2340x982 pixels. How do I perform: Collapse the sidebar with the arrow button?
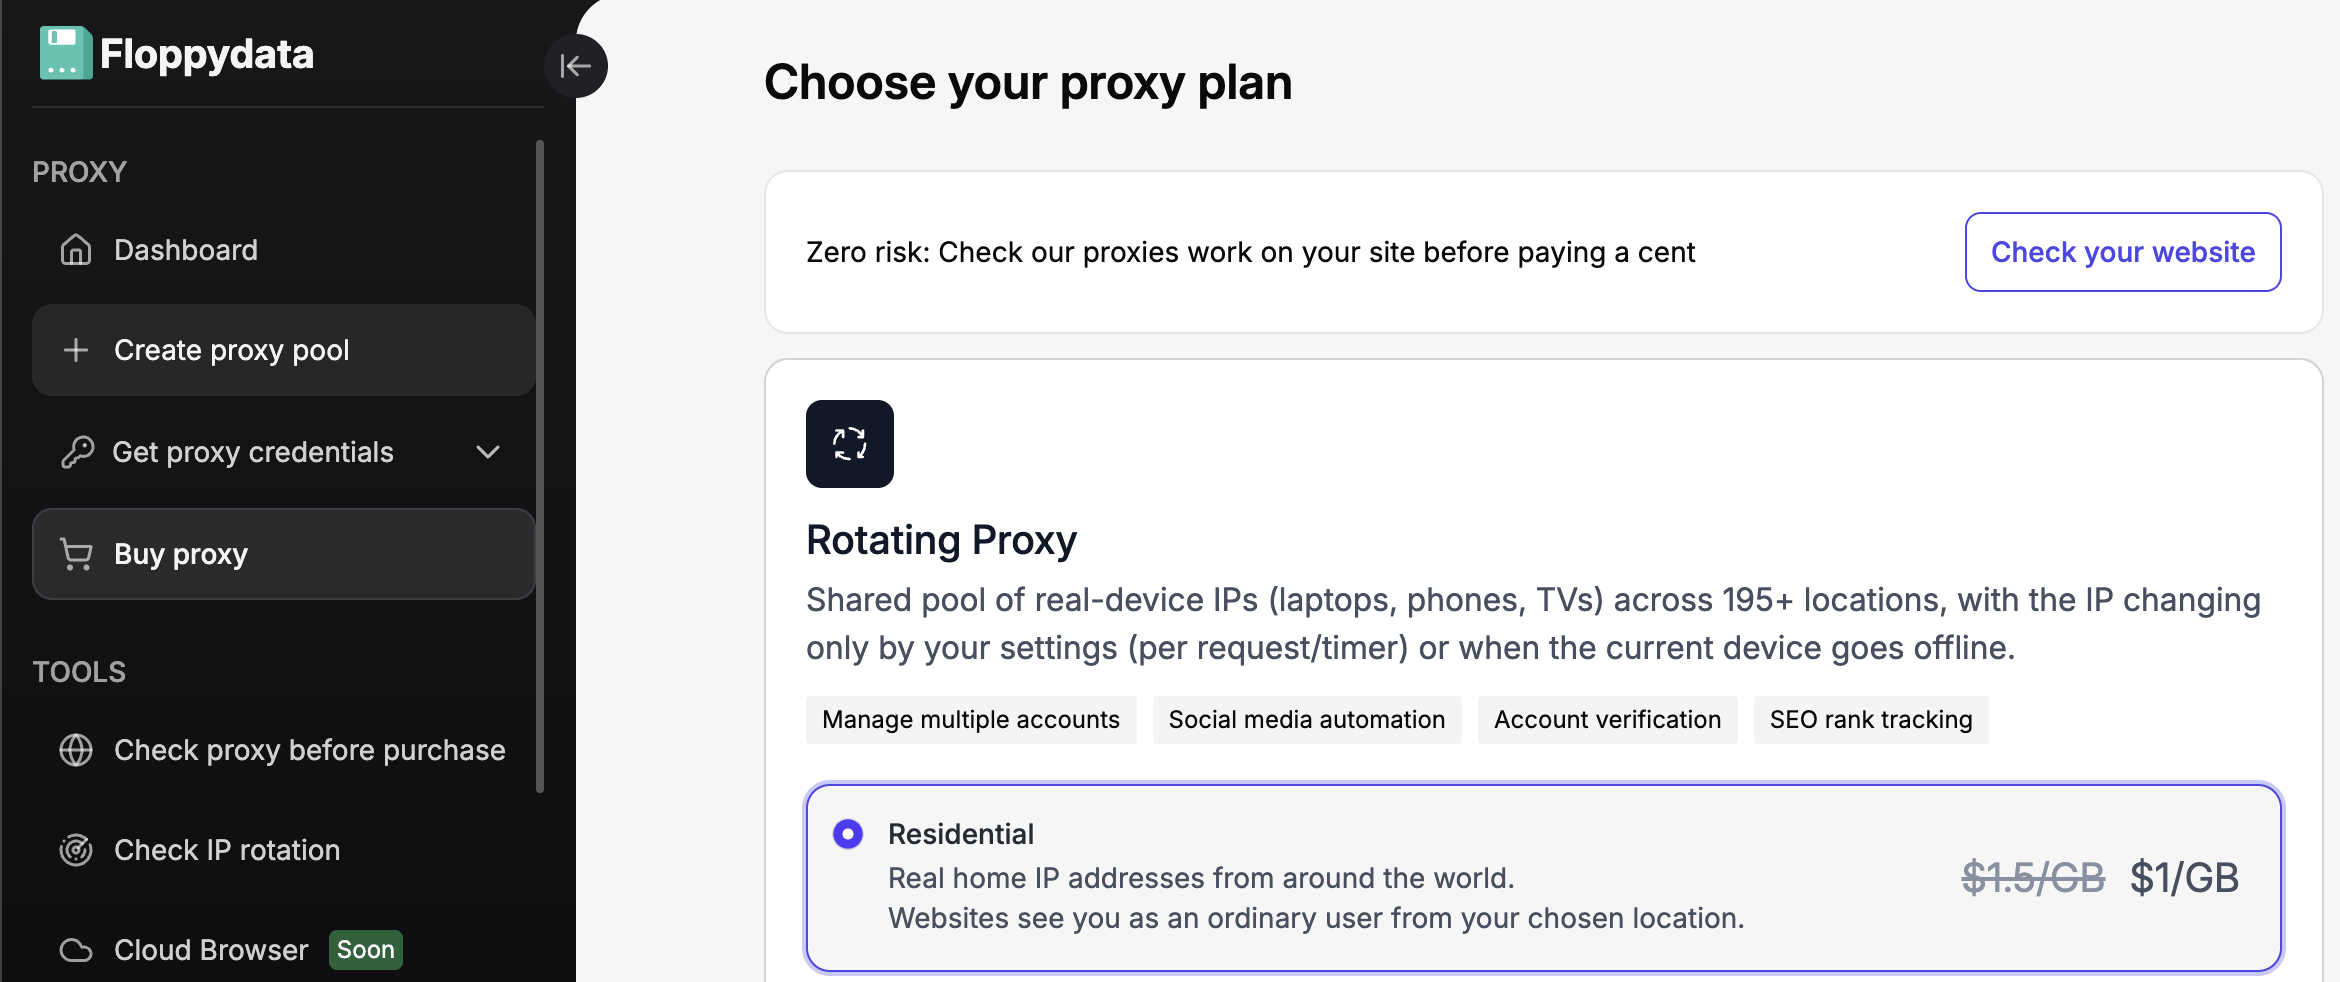click(x=575, y=66)
